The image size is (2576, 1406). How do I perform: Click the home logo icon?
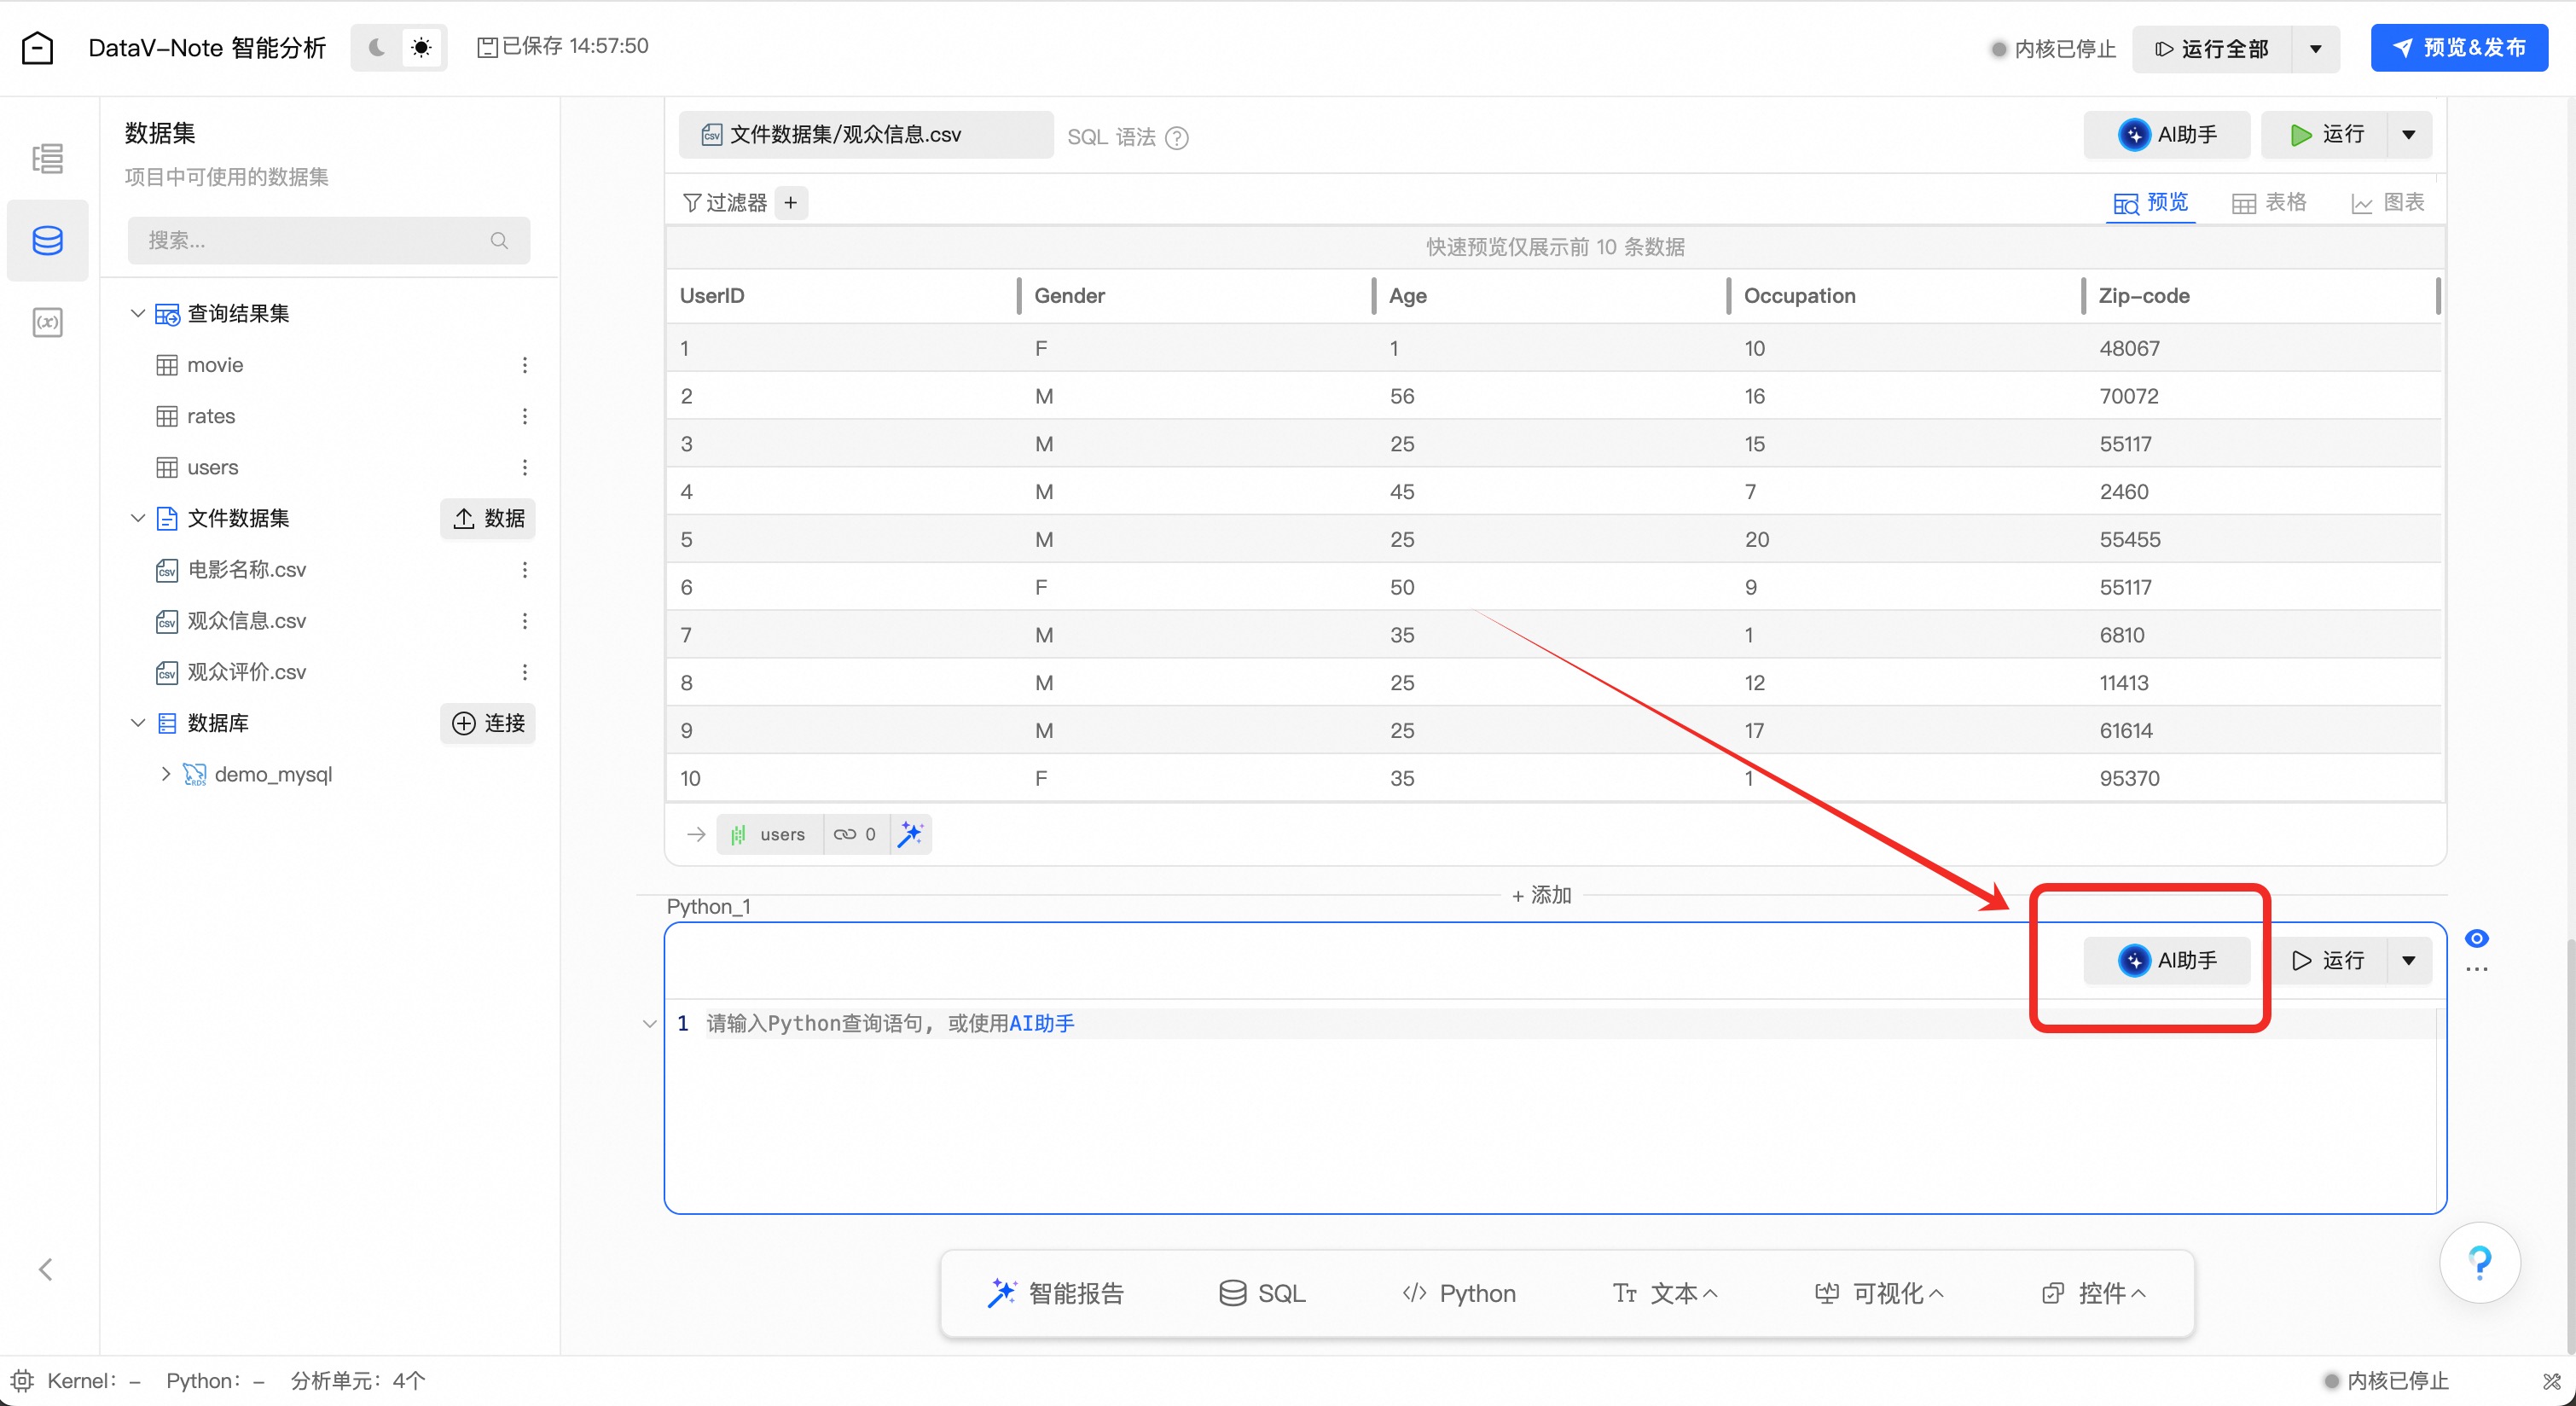click(37, 47)
